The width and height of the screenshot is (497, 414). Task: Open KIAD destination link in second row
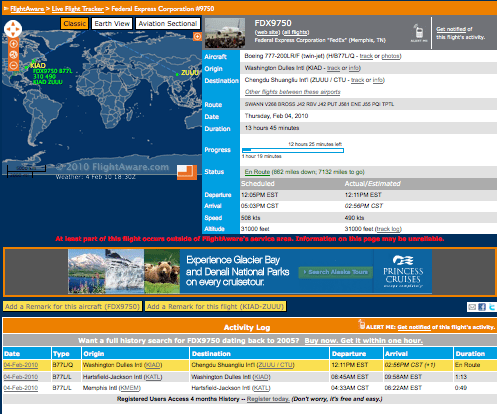coord(261,377)
